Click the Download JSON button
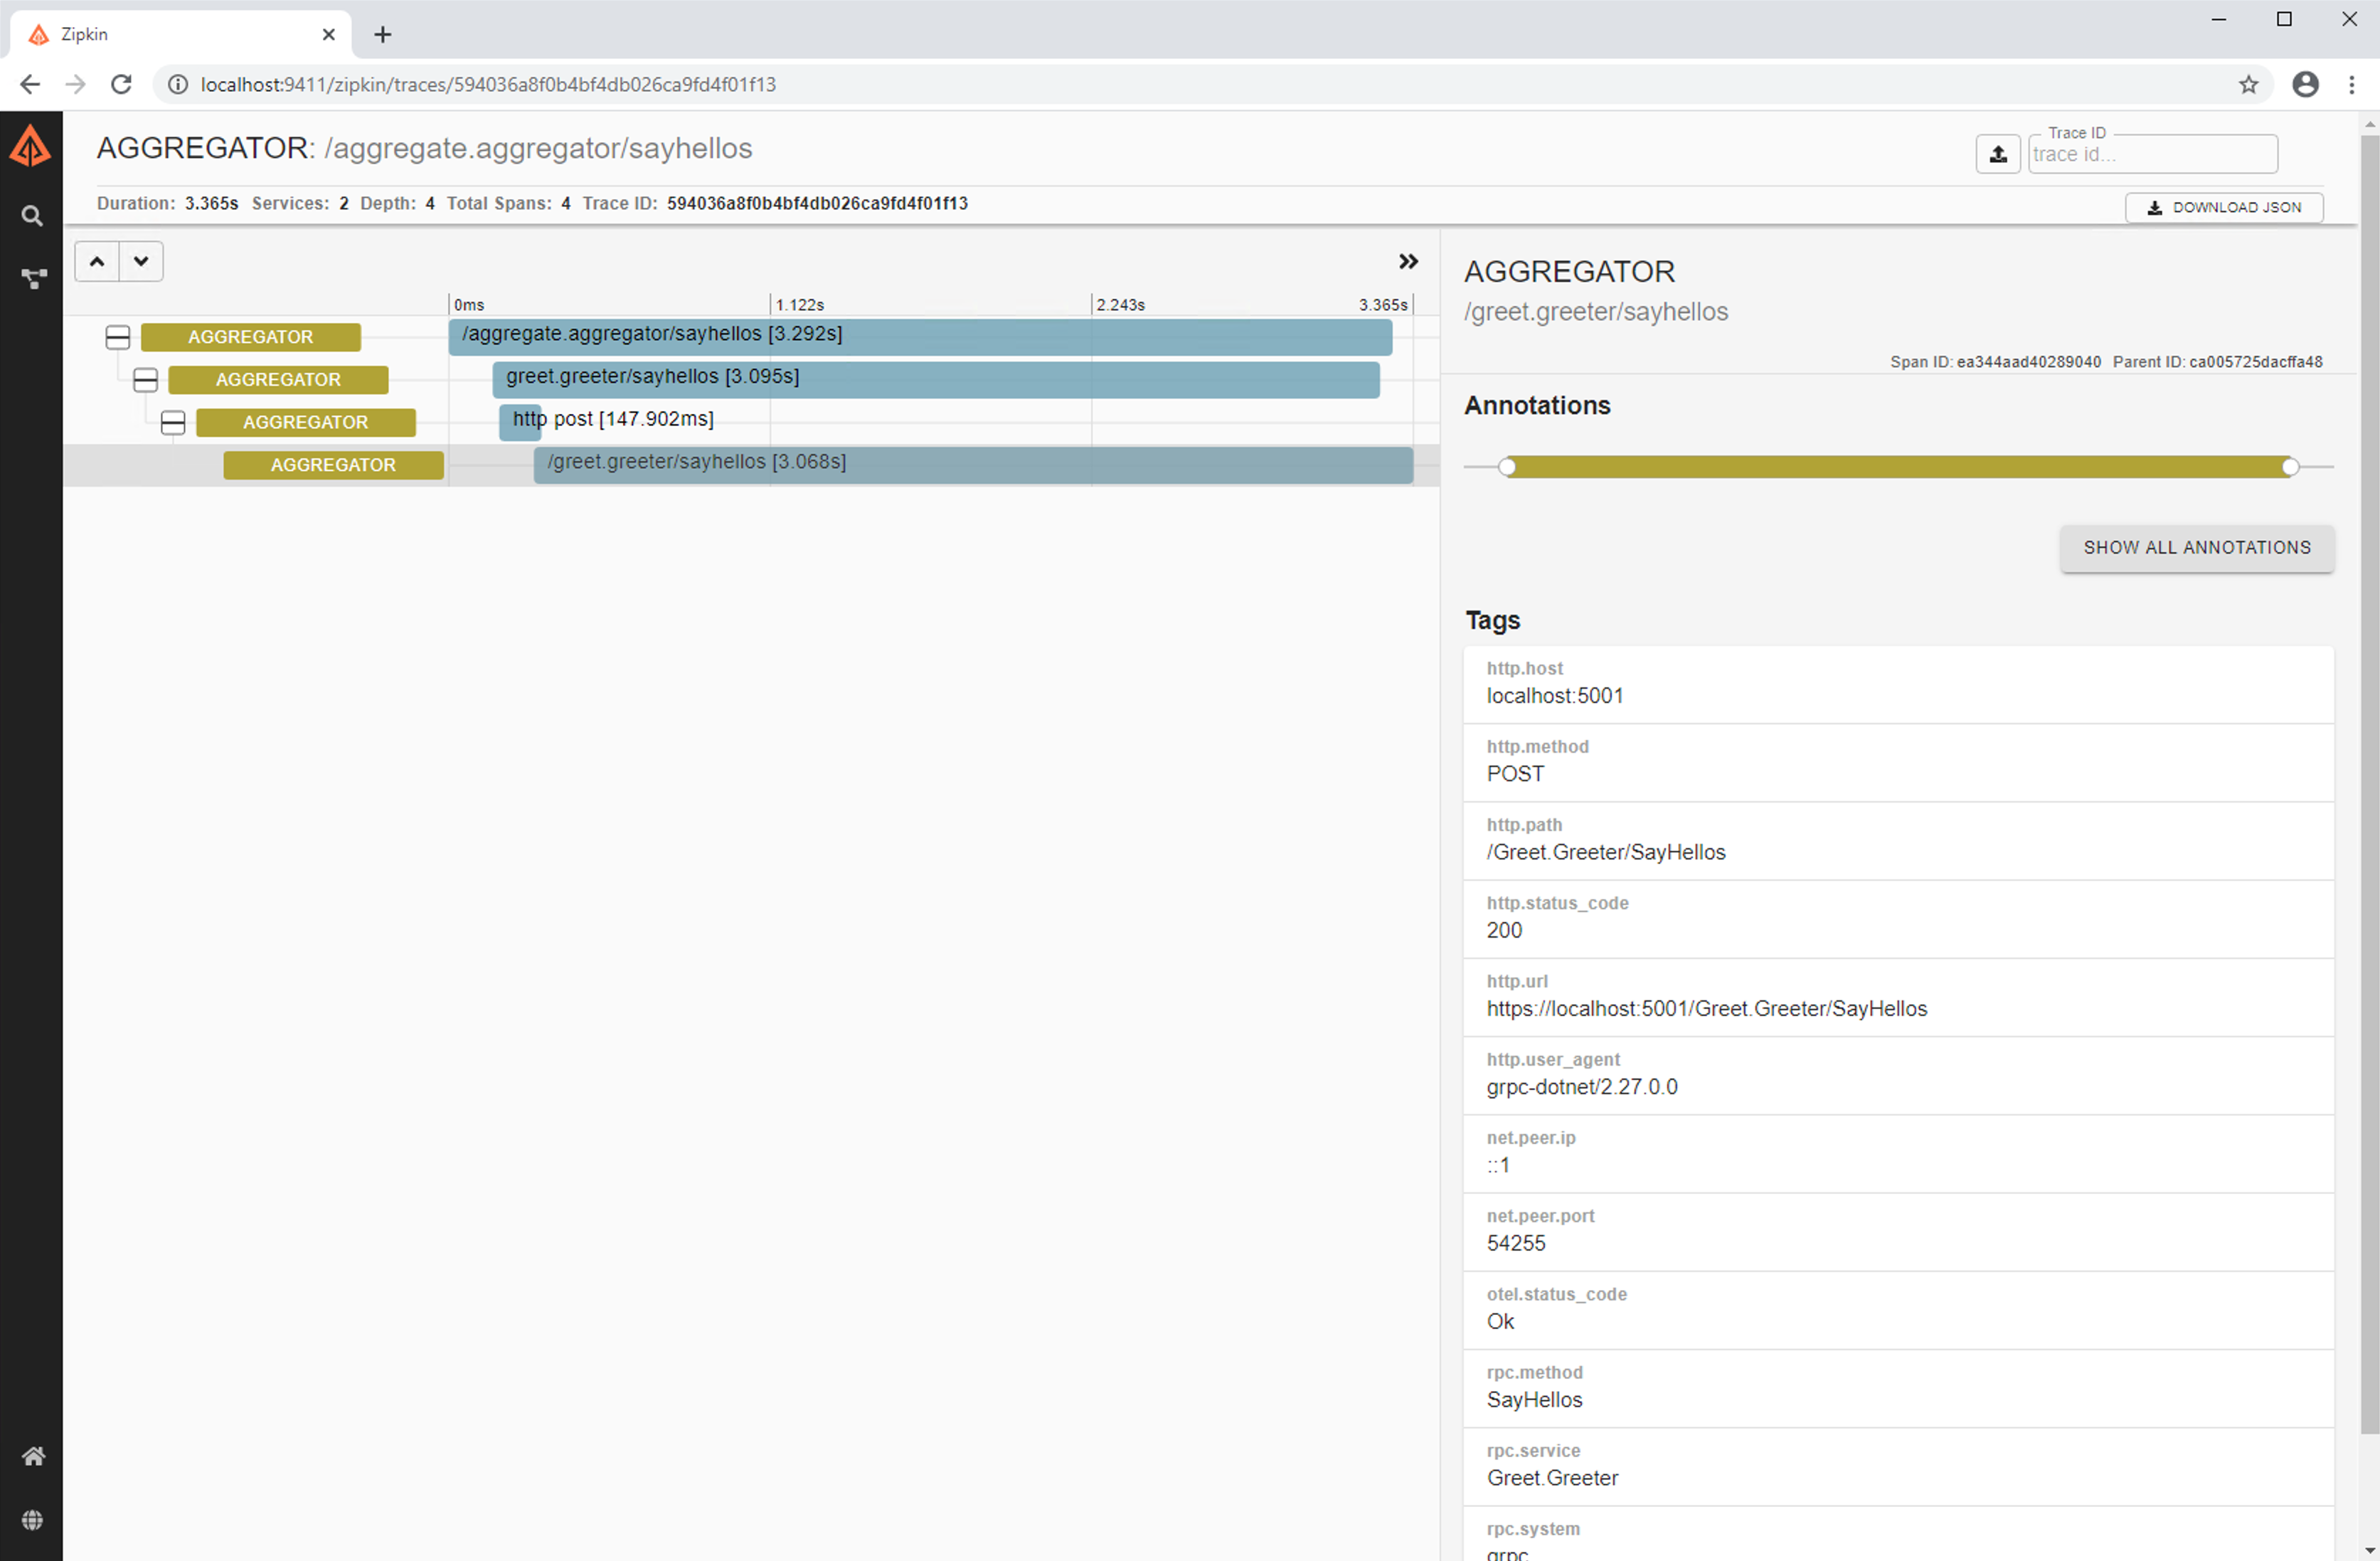This screenshot has width=2380, height=1561. [x=2224, y=207]
